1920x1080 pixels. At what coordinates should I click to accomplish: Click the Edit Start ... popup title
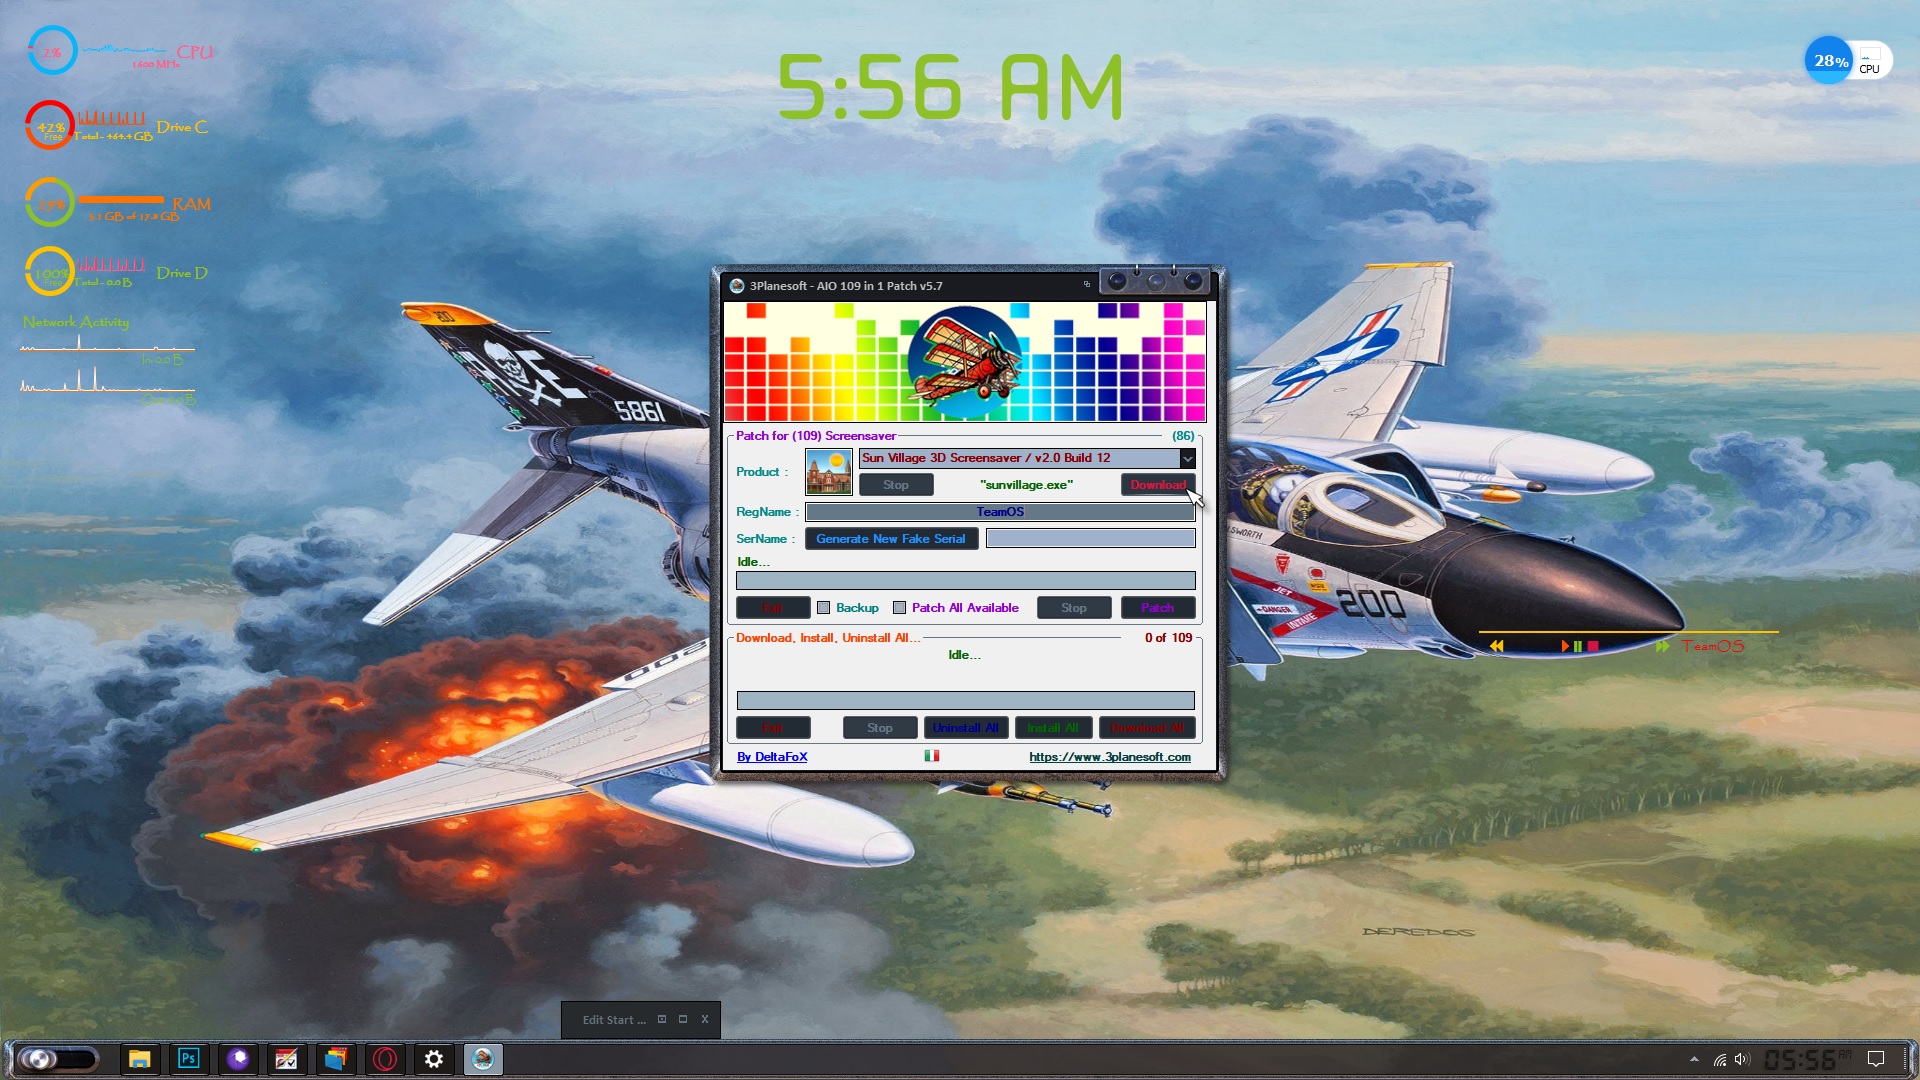tap(614, 1020)
